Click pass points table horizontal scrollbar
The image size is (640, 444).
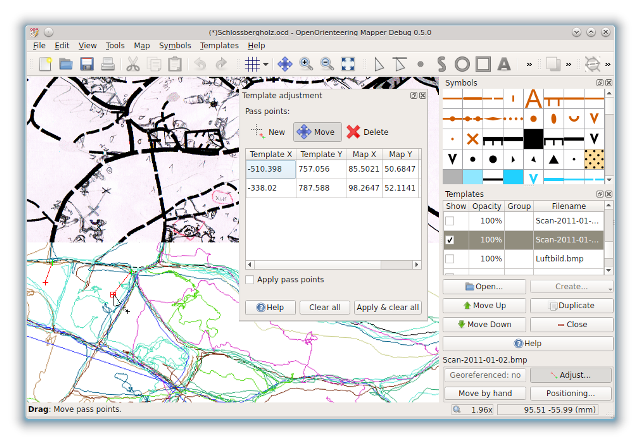[333, 265]
